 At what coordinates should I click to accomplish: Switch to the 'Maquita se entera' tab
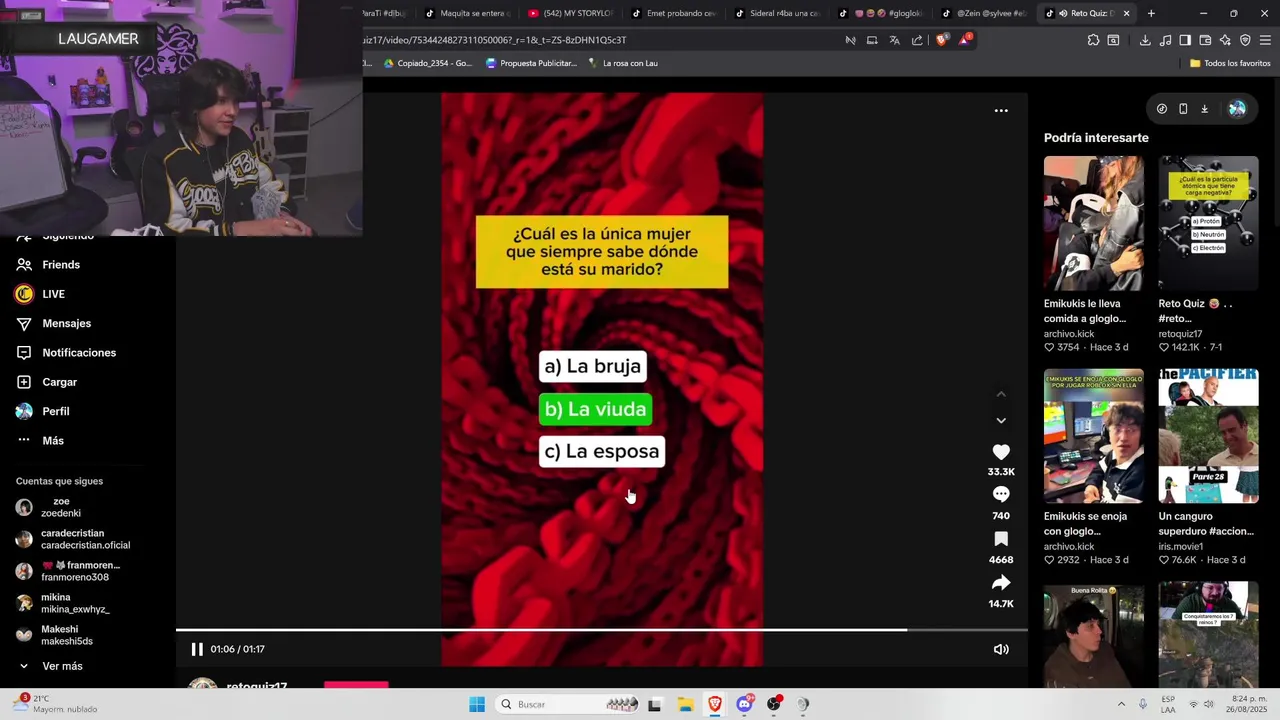point(467,13)
